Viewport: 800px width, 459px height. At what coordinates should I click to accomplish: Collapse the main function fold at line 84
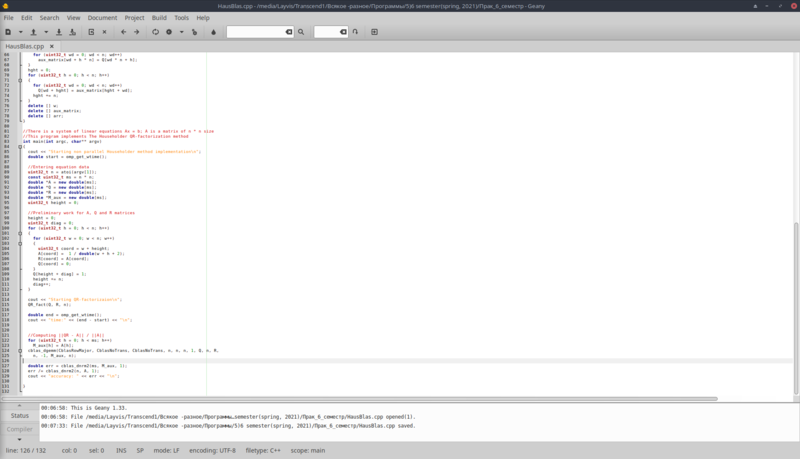(20, 146)
